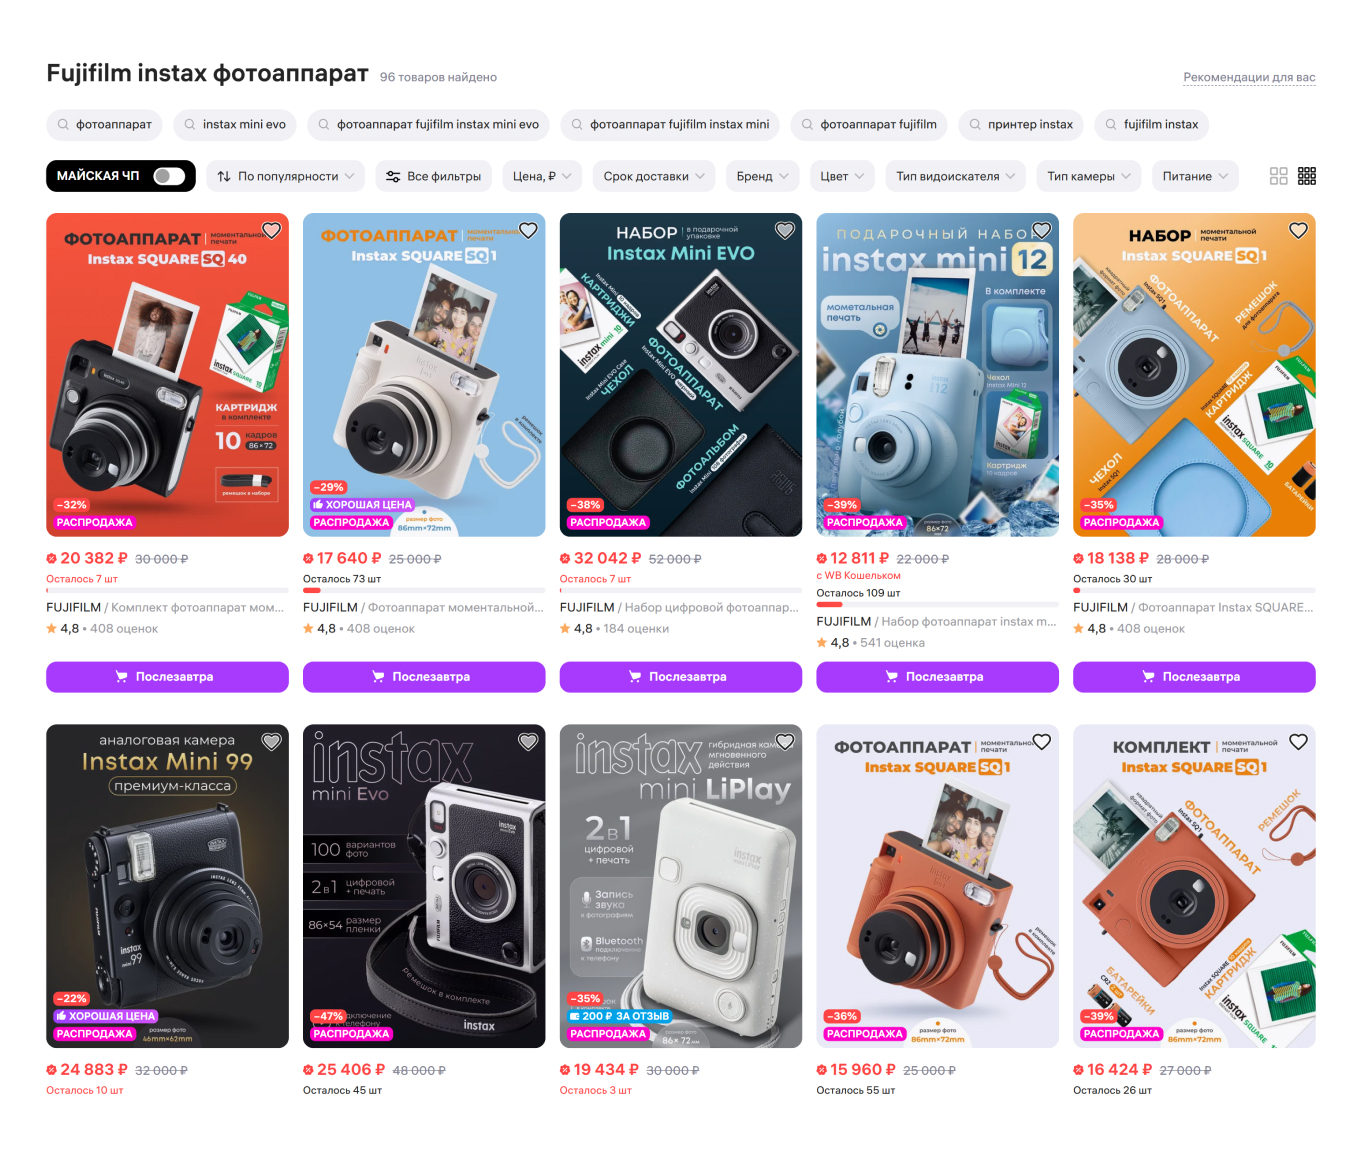The image size is (1360, 1158).
Task: Open the Цвет color filter dropdown
Action: tap(842, 176)
